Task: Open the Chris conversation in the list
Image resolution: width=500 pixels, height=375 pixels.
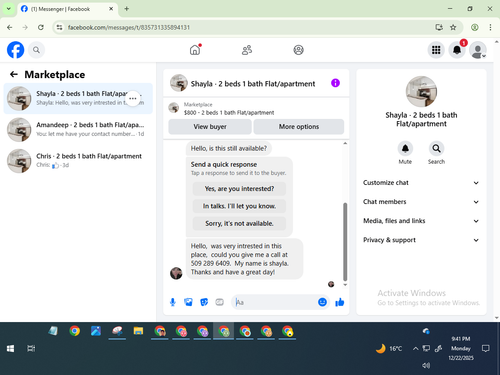Action: pos(78,160)
